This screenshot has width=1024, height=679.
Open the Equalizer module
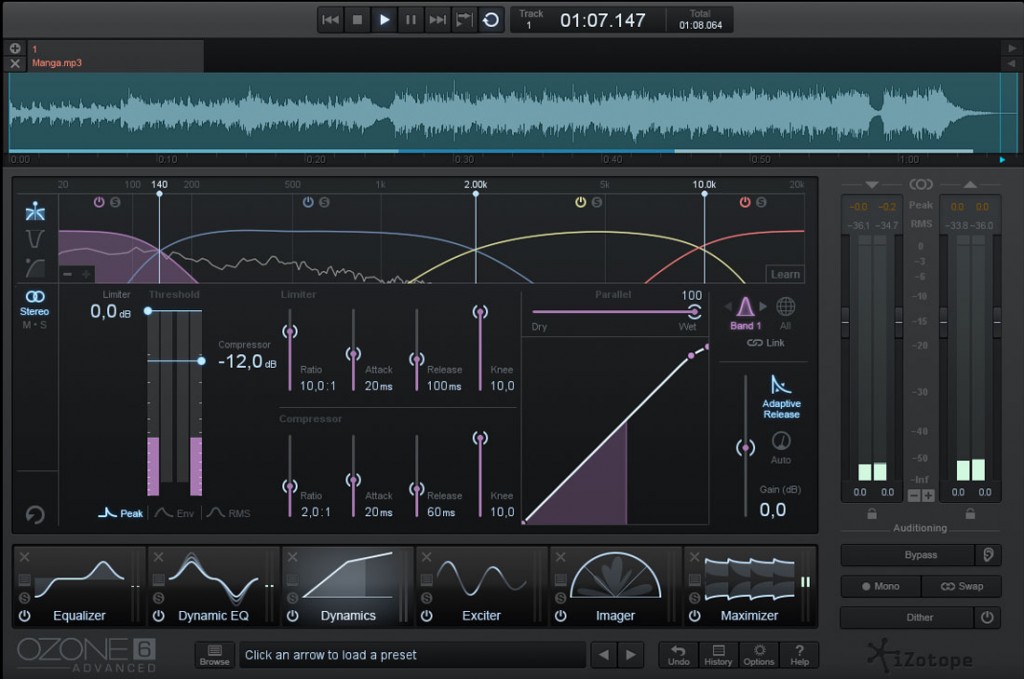(x=79, y=586)
